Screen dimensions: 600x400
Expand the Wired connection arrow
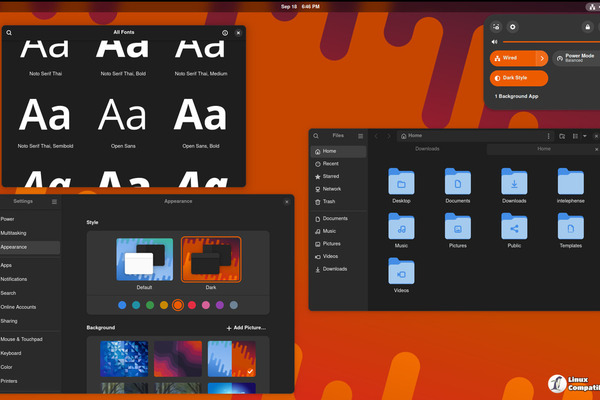(x=541, y=57)
